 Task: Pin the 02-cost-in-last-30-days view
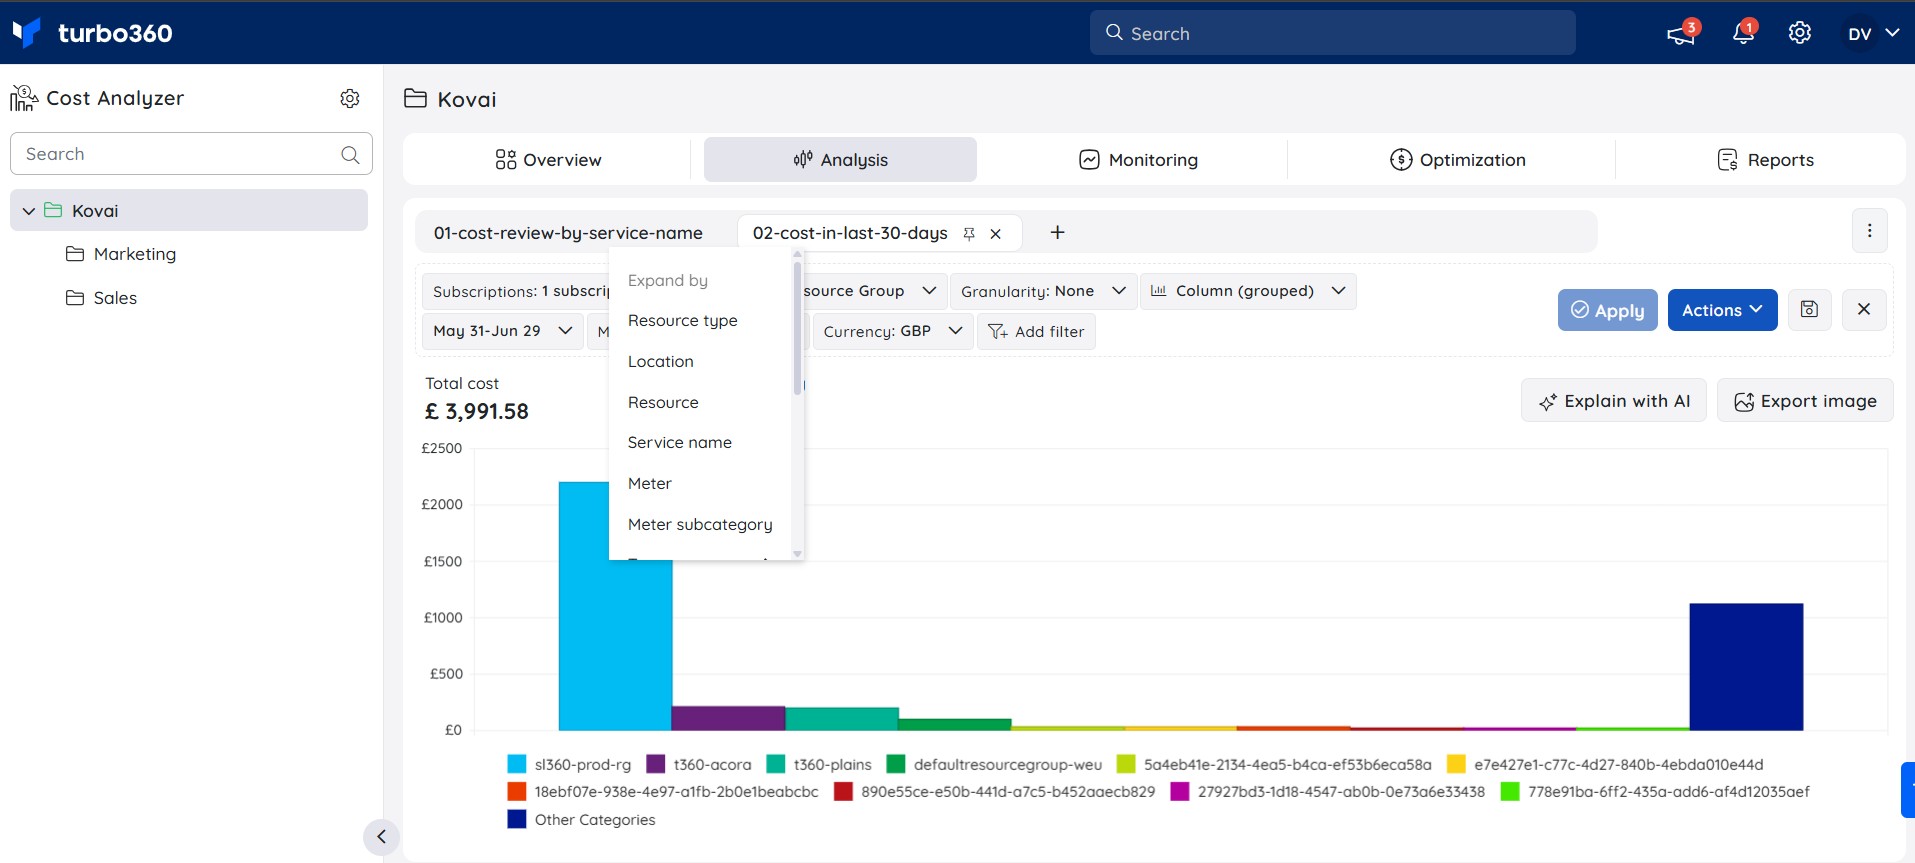pos(969,233)
